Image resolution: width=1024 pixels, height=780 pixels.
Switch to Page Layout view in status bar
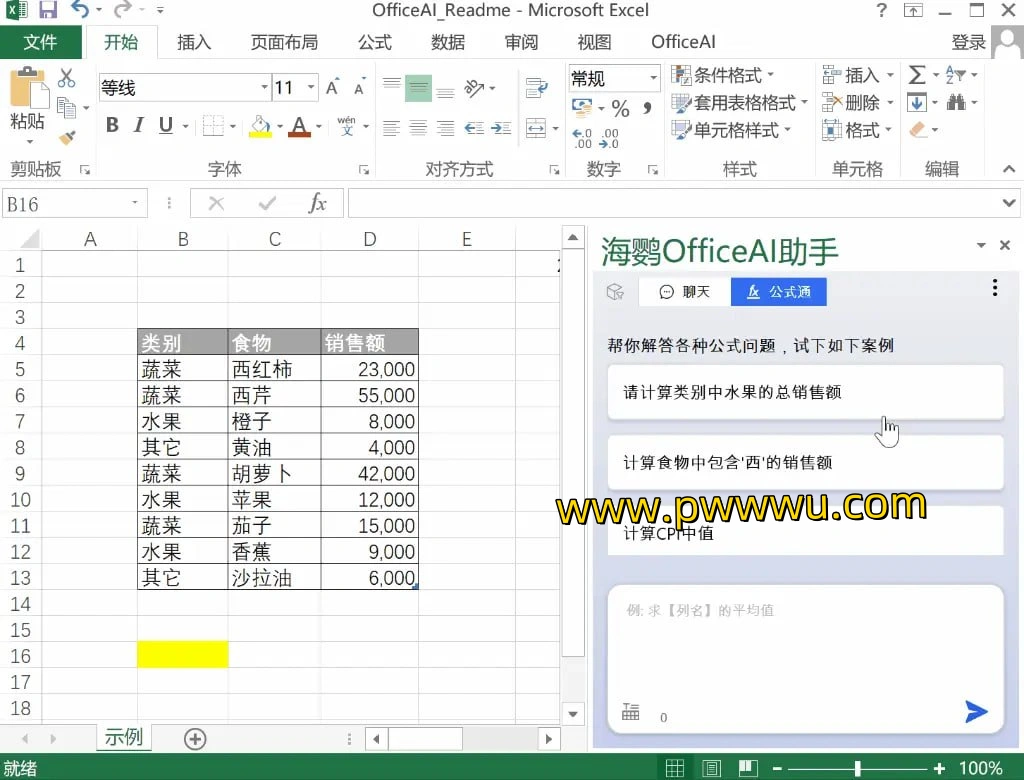coord(711,768)
